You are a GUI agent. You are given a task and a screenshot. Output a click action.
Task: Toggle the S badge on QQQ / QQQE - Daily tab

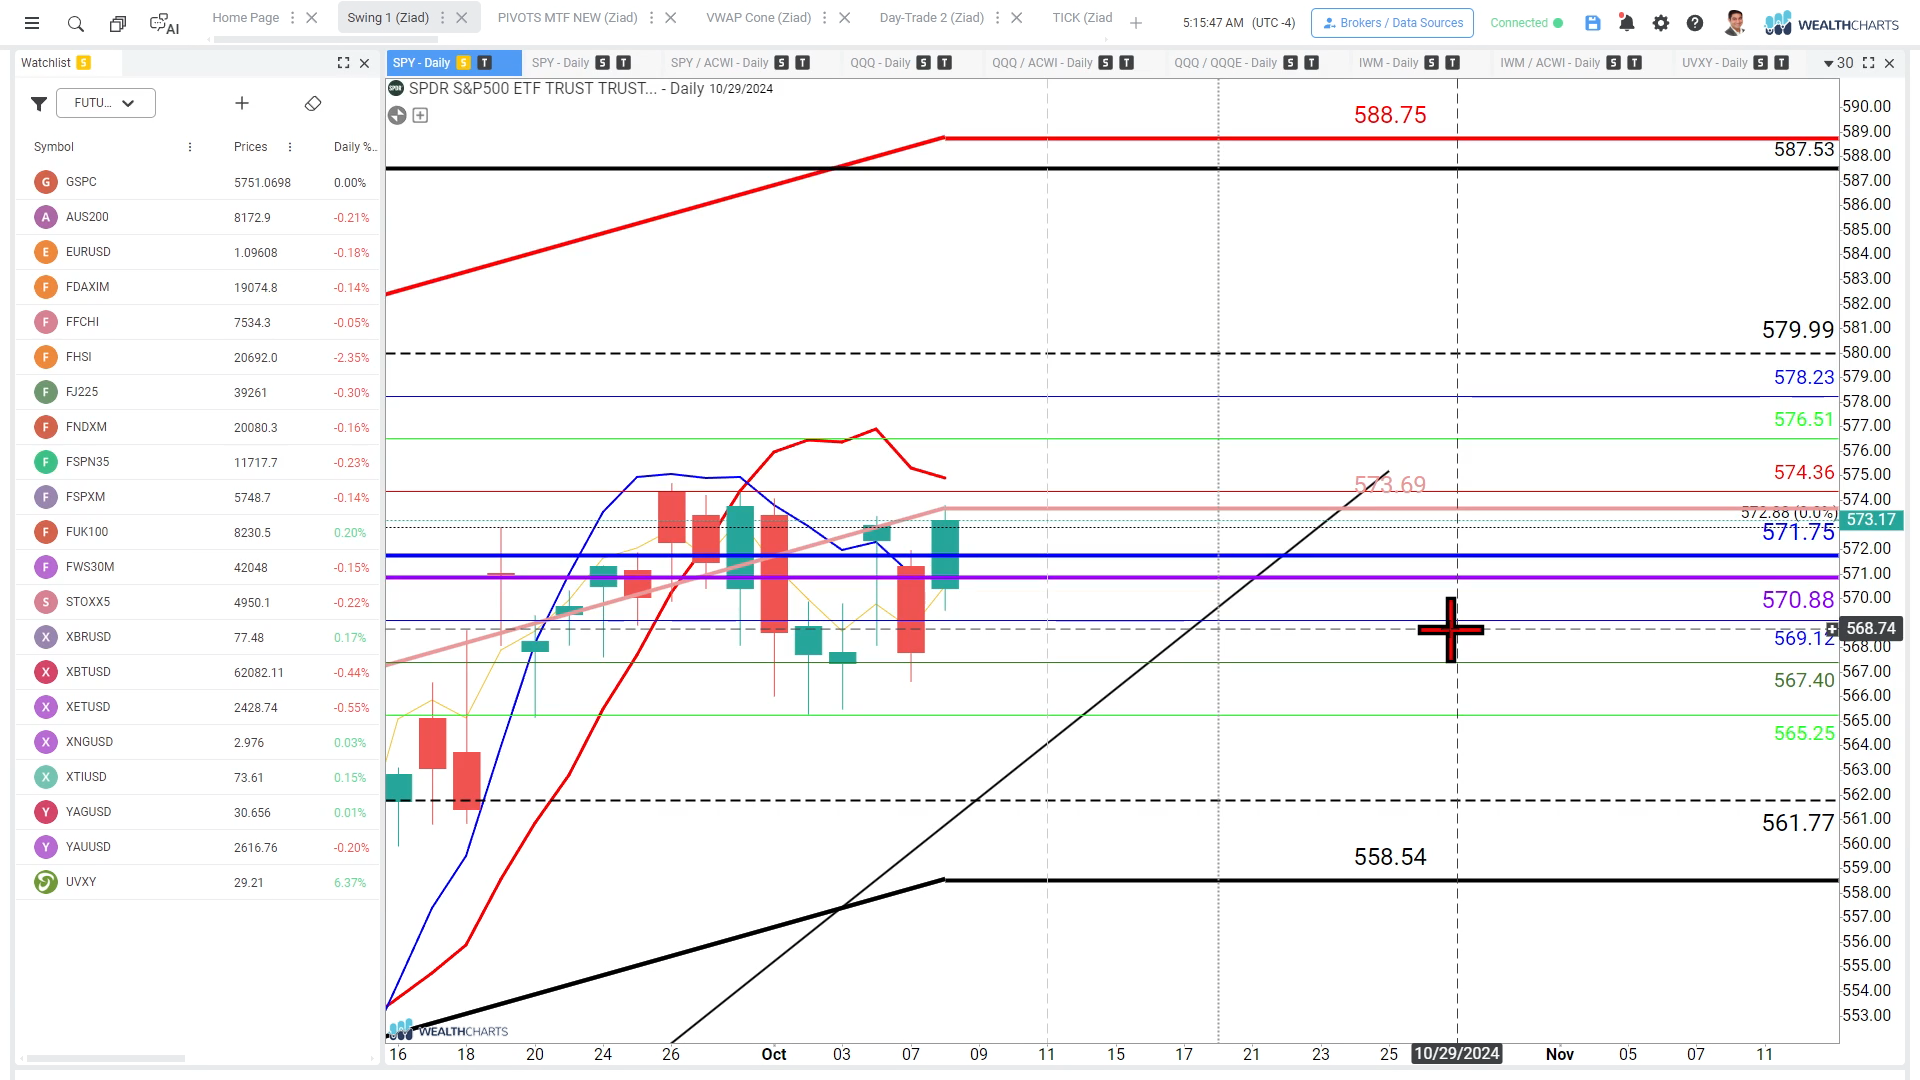(x=1291, y=63)
